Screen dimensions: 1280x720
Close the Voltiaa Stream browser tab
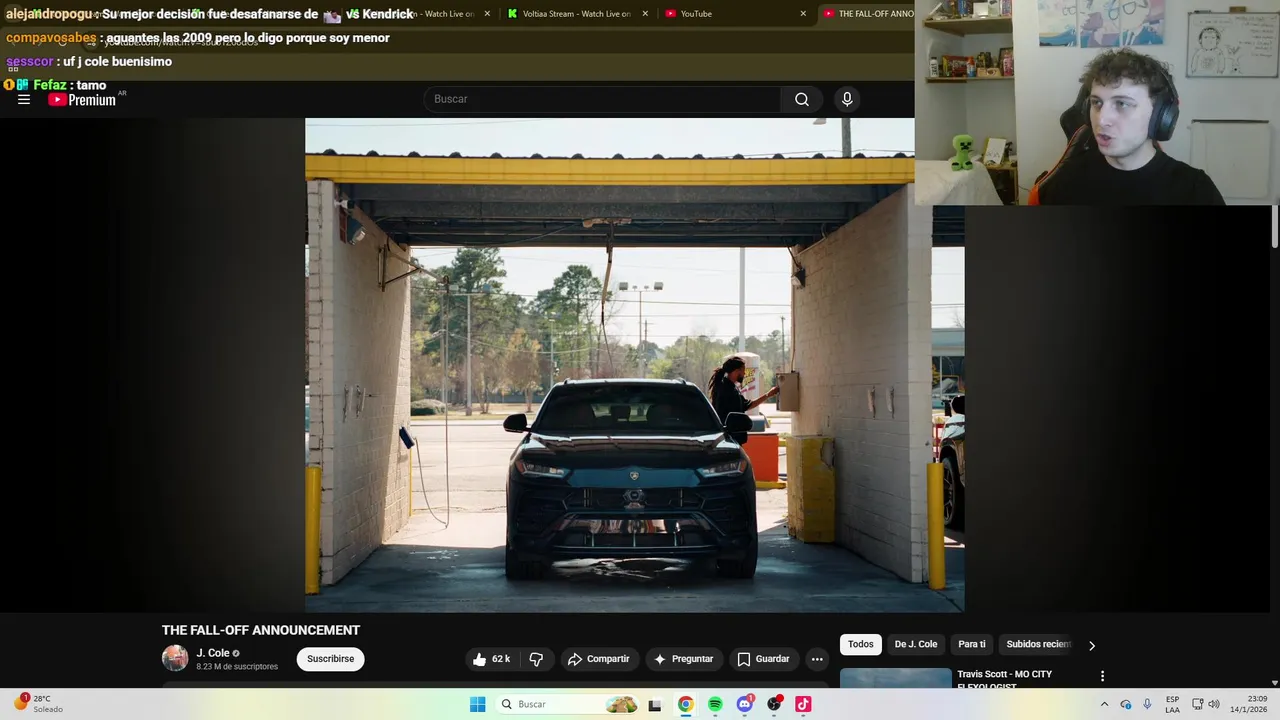645,14
